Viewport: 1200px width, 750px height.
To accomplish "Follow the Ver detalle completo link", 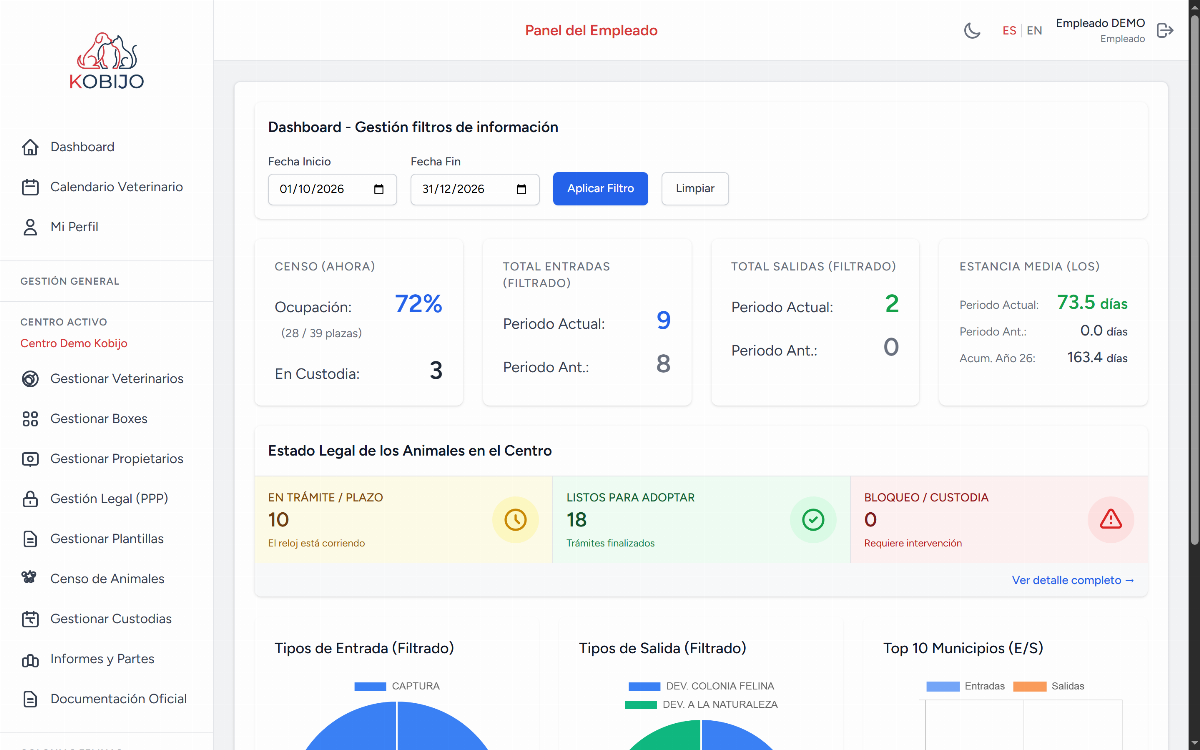I will pyautogui.click(x=1073, y=580).
